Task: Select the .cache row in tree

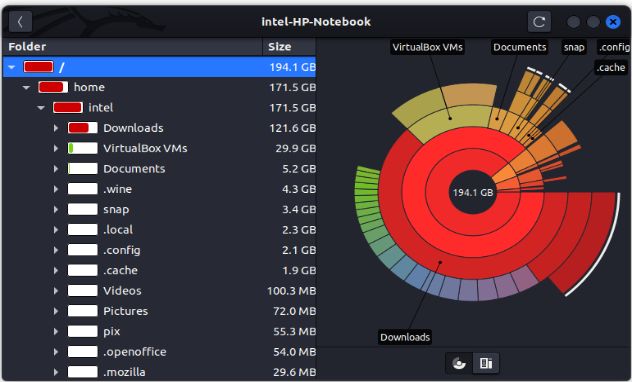Action: [x=159, y=270]
